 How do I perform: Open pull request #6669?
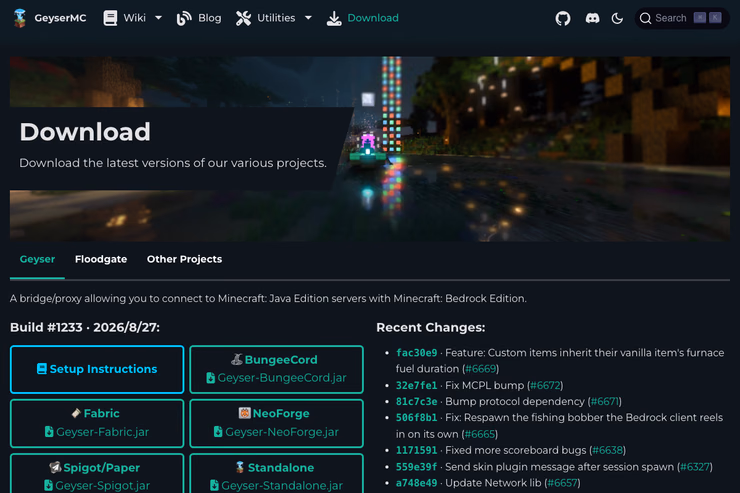point(480,369)
